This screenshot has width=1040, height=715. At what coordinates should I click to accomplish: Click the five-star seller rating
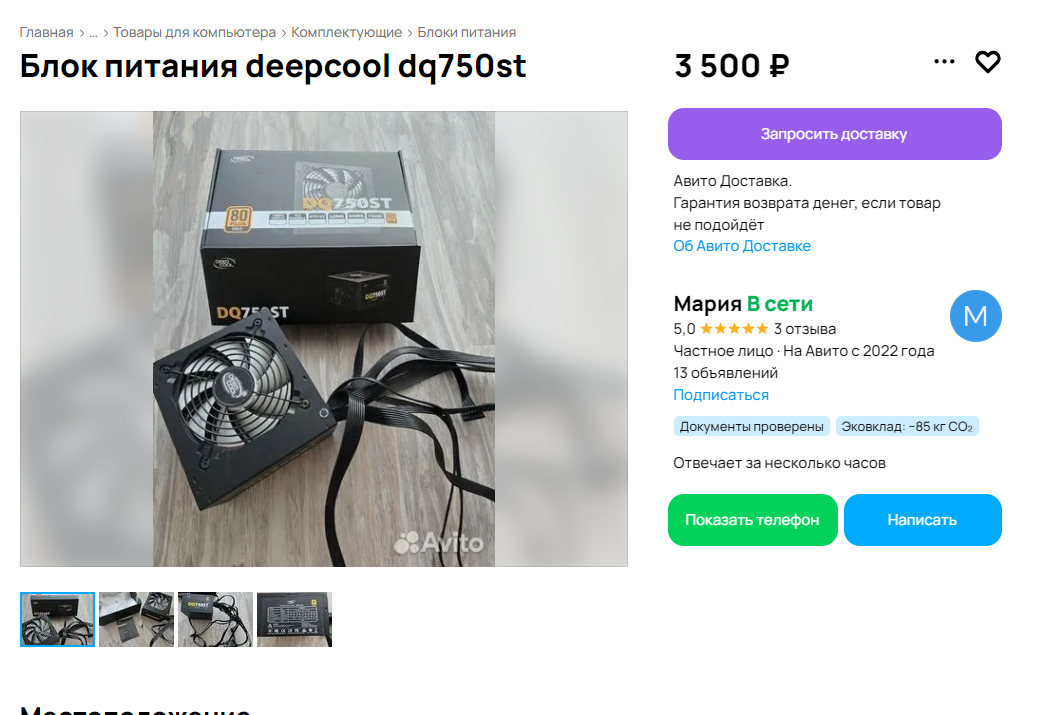(734, 329)
